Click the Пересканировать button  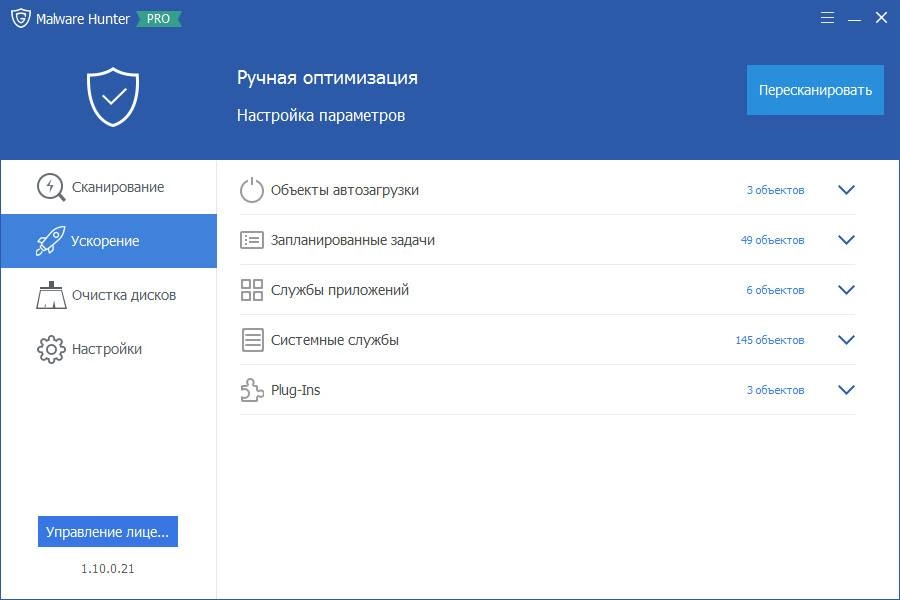(x=815, y=90)
